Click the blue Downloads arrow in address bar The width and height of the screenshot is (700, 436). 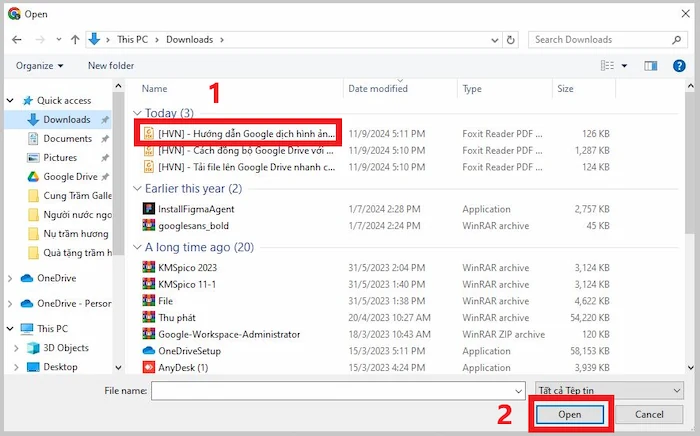(94, 39)
